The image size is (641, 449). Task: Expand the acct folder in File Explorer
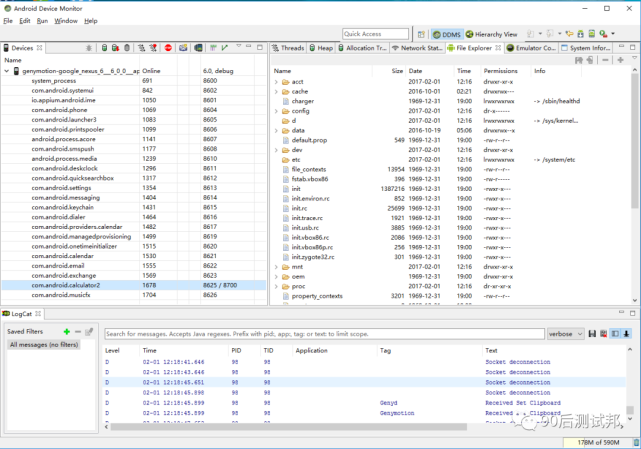[x=277, y=82]
